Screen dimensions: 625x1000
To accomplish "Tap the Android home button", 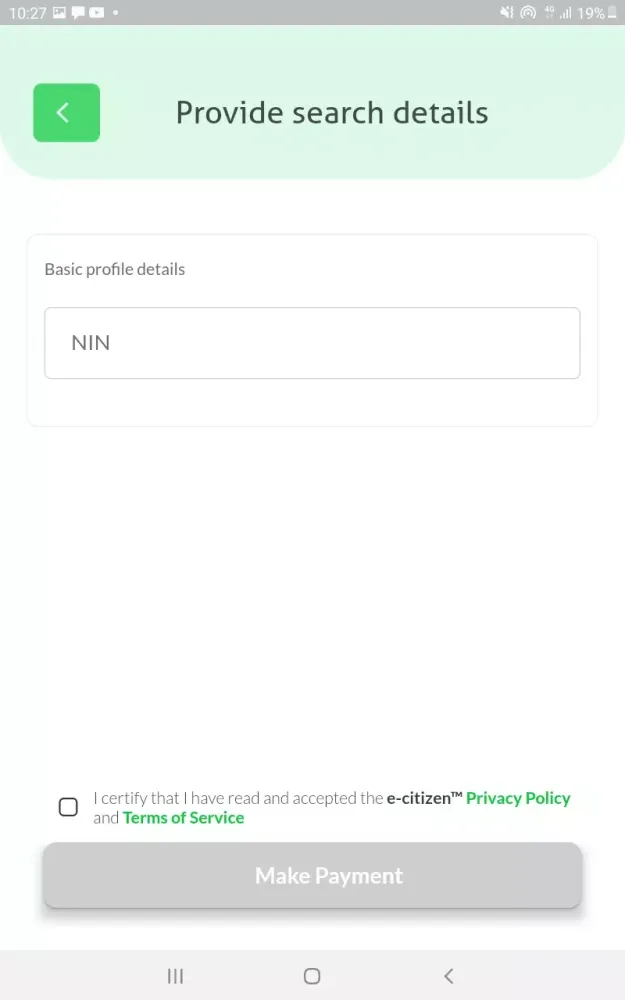I will (312, 976).
